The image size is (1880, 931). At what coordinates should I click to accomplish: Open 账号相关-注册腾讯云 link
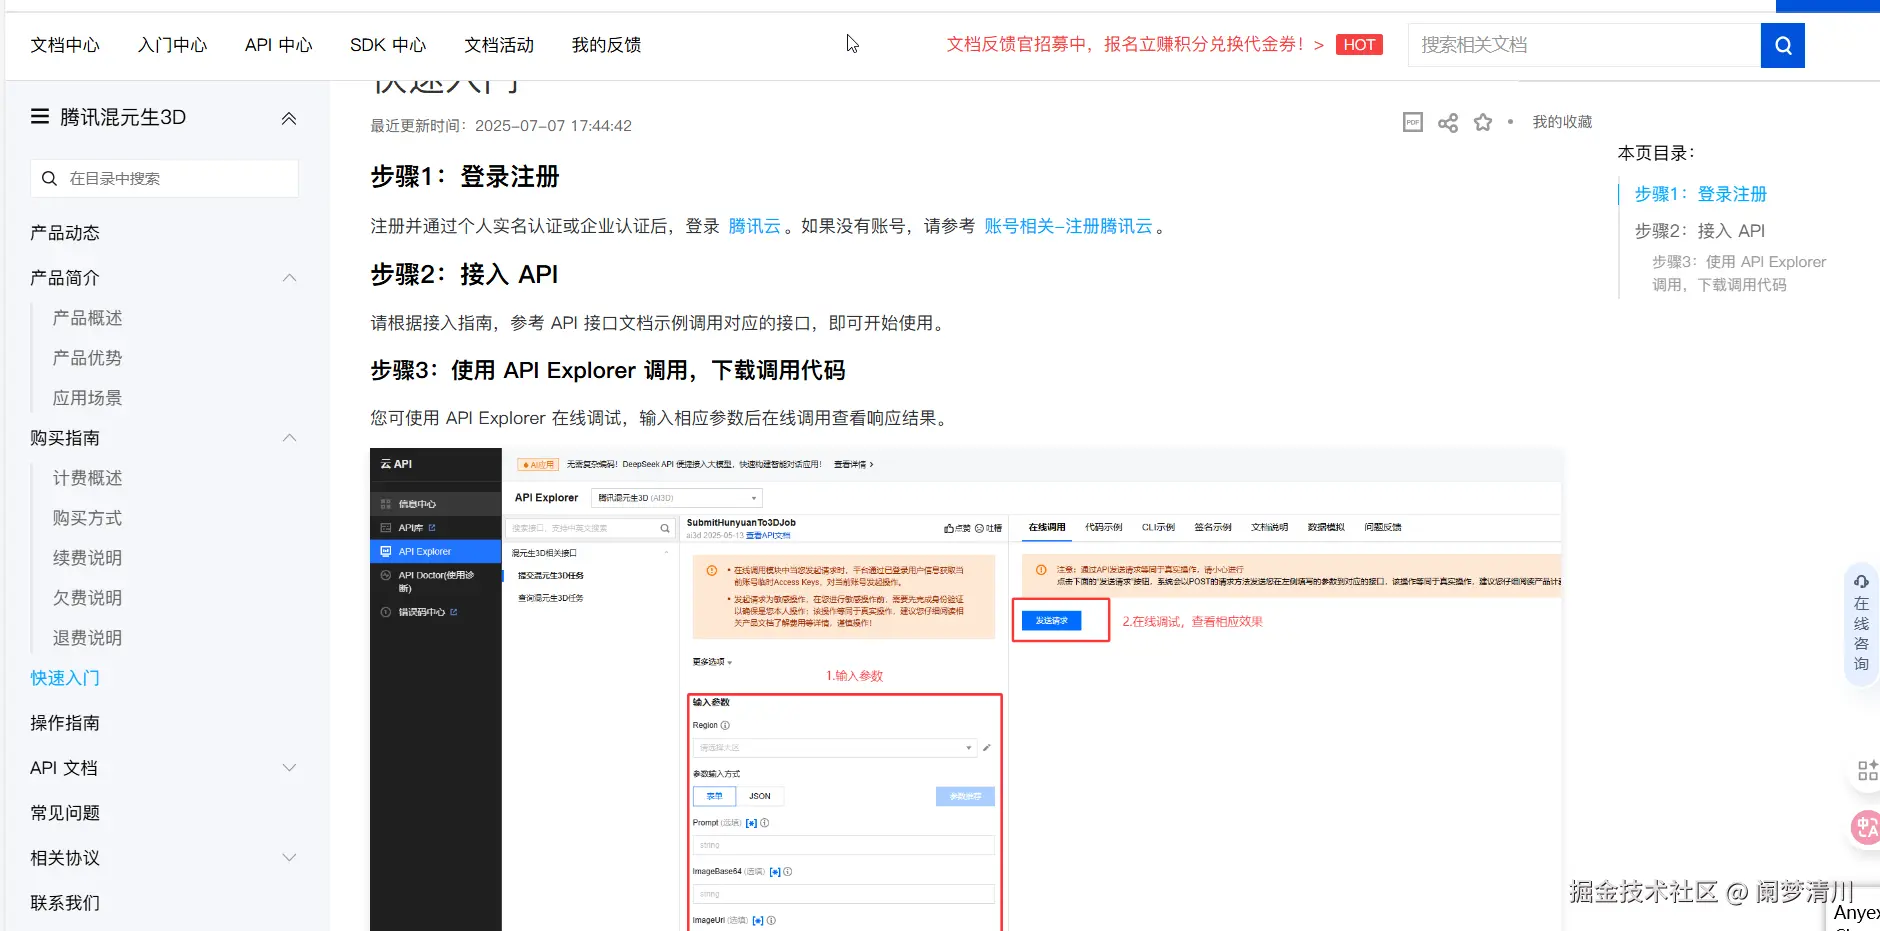click(x=1068, y=226)
